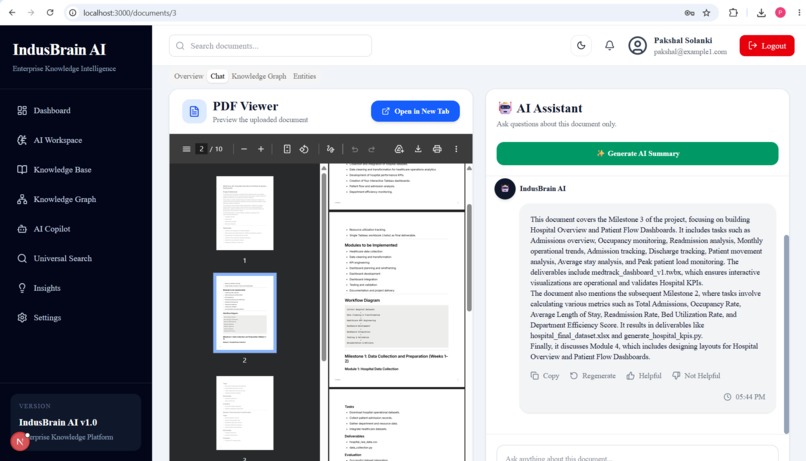Click Open in New Tab button
806x461 pixels.
(415, 111)
